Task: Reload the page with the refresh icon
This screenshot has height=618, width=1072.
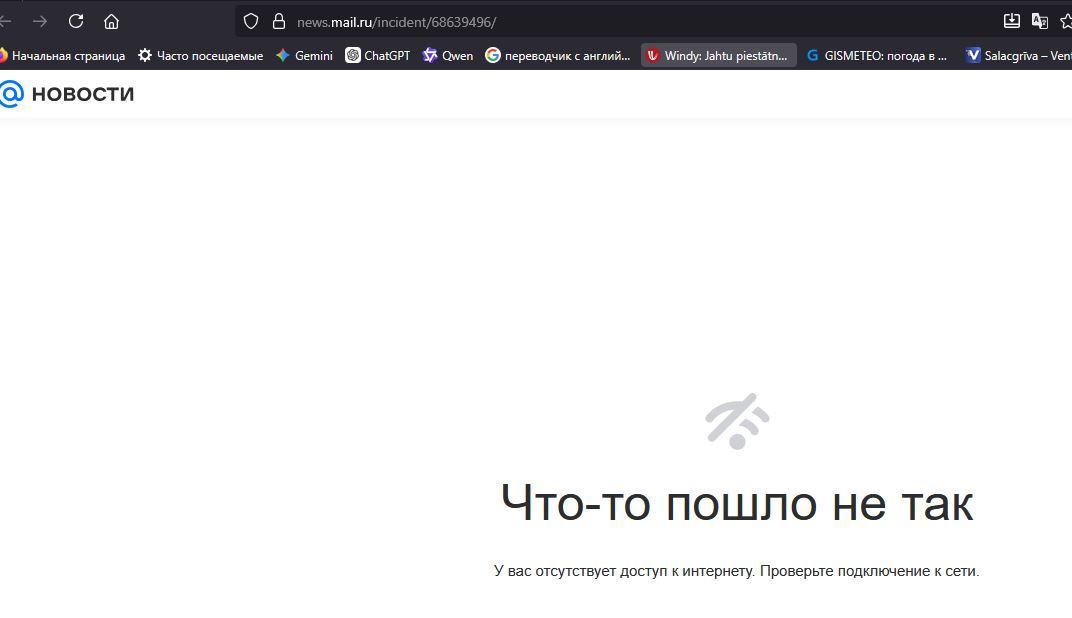Action: [76, 21]
